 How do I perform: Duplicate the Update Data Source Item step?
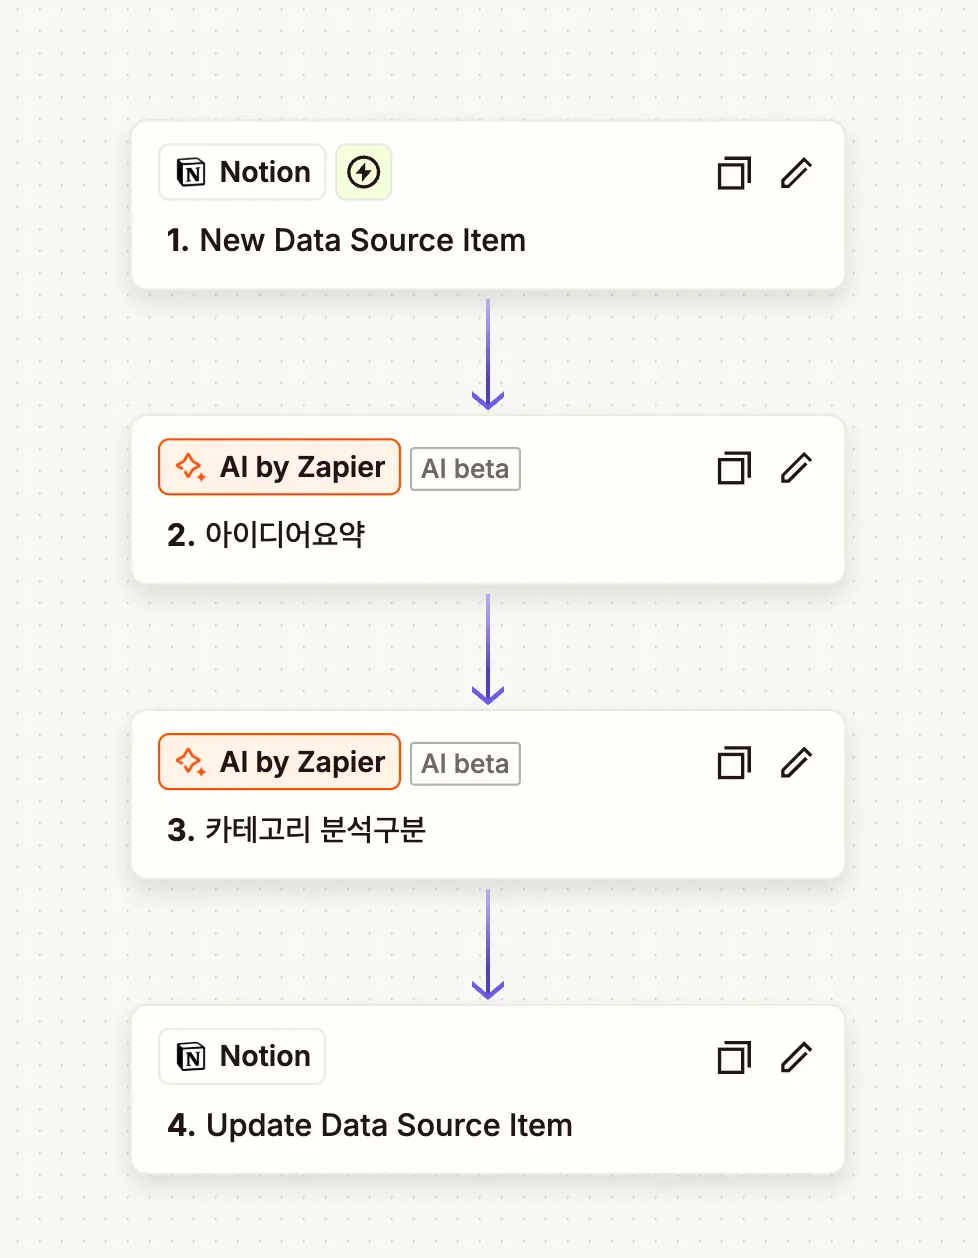click(734, 1057)
